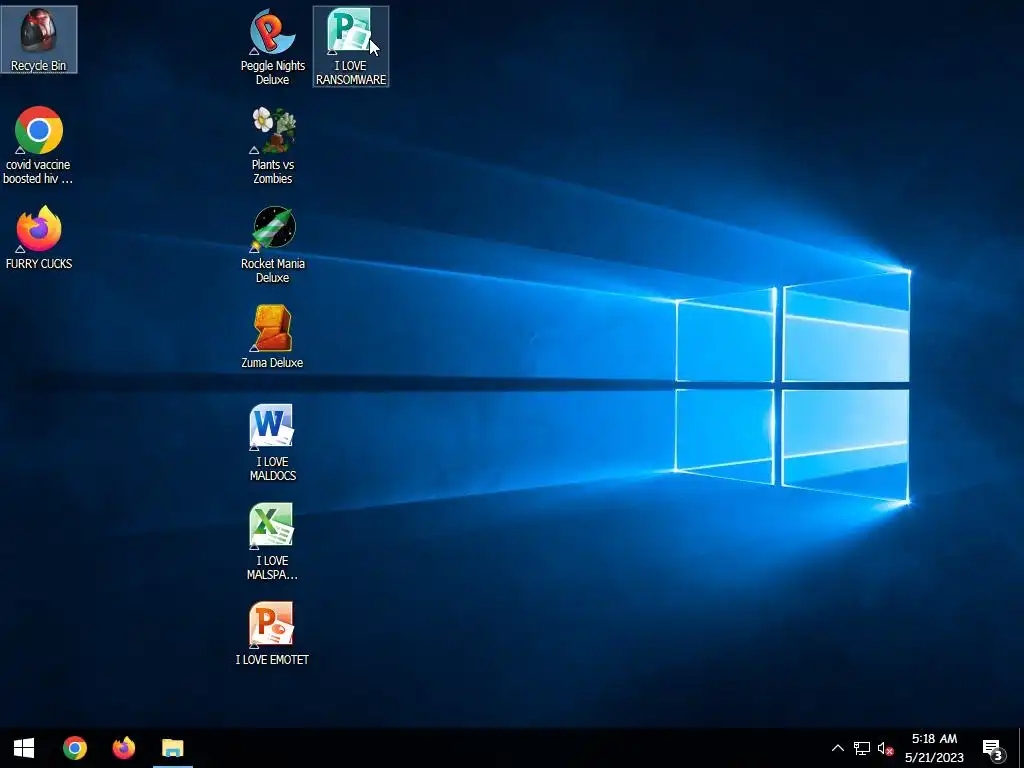This screenshot has height=768, width=1024.
Task: Select the Peggle Nights Deluxe shortcut
Action: [x=272, y=46]
